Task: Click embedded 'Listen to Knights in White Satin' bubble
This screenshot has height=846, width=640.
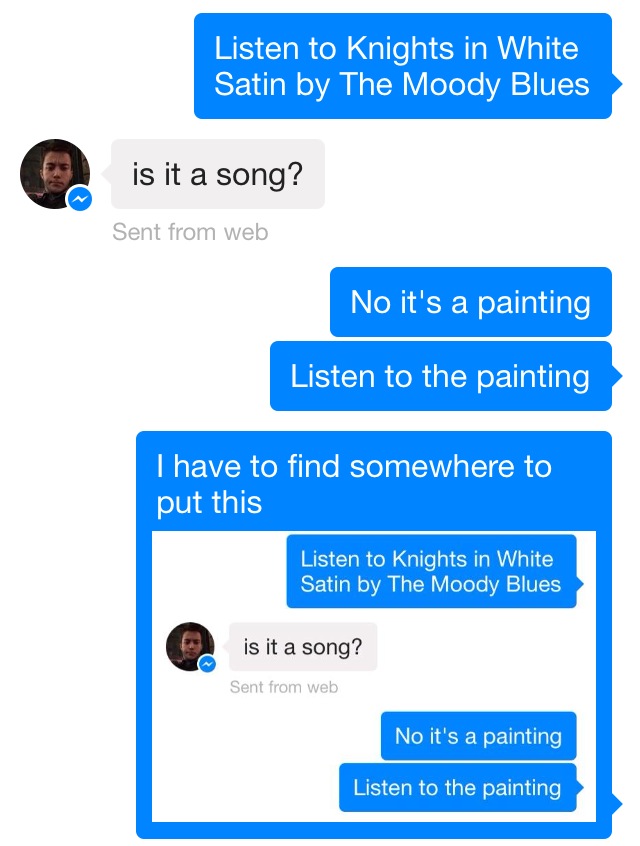Action: point(431,571)
